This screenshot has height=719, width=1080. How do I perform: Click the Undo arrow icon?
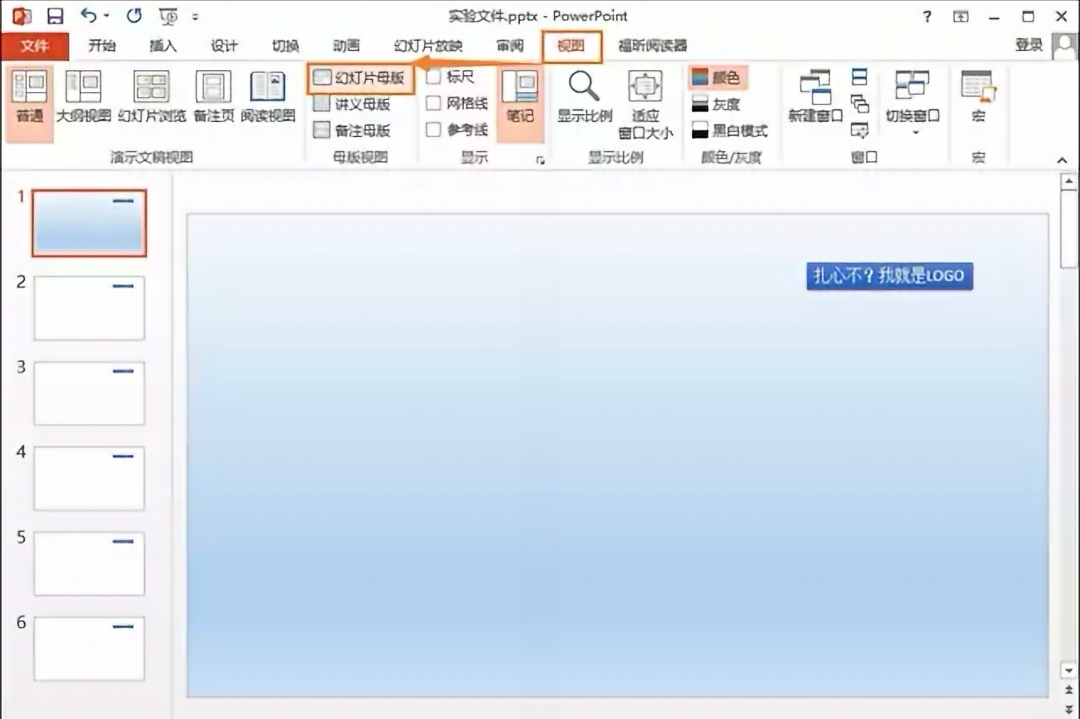click(88, 15)
